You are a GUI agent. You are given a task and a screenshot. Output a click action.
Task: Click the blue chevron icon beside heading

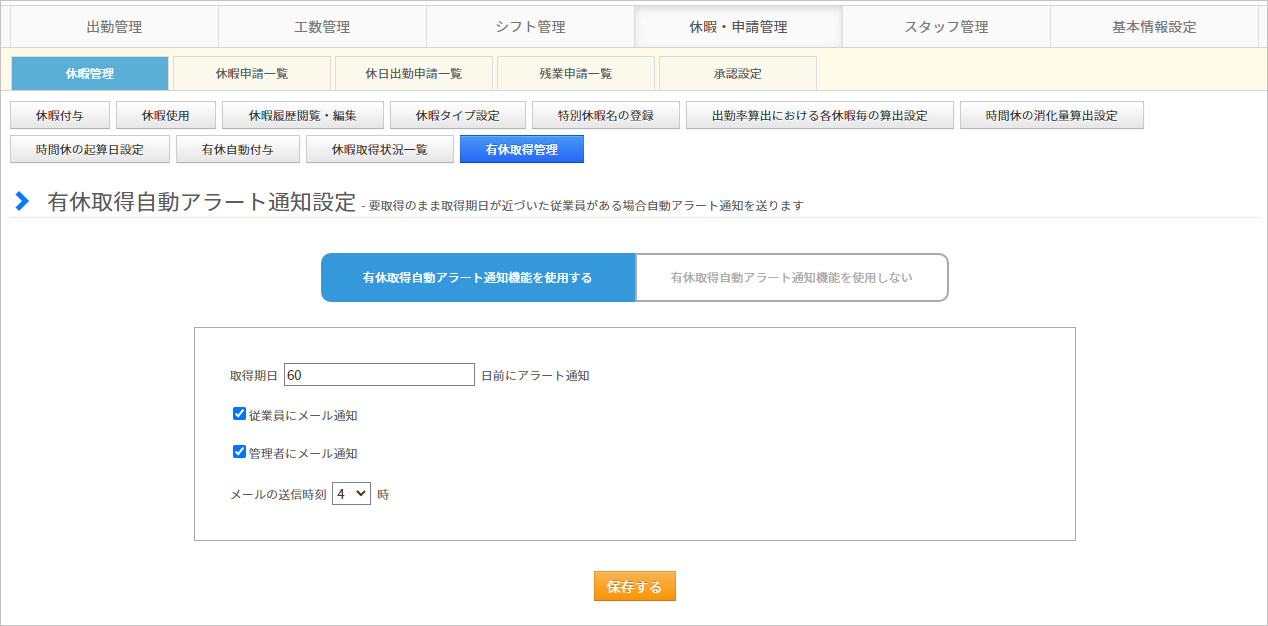point(22,201)
